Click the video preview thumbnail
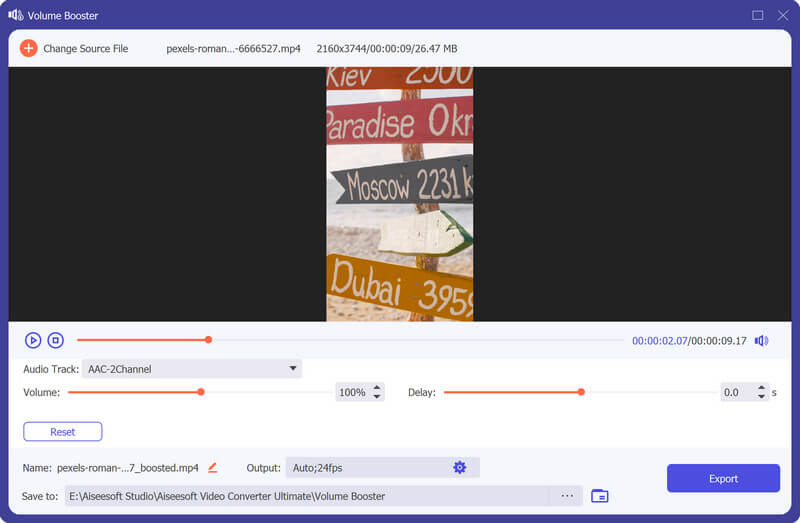 pos(400,194)
